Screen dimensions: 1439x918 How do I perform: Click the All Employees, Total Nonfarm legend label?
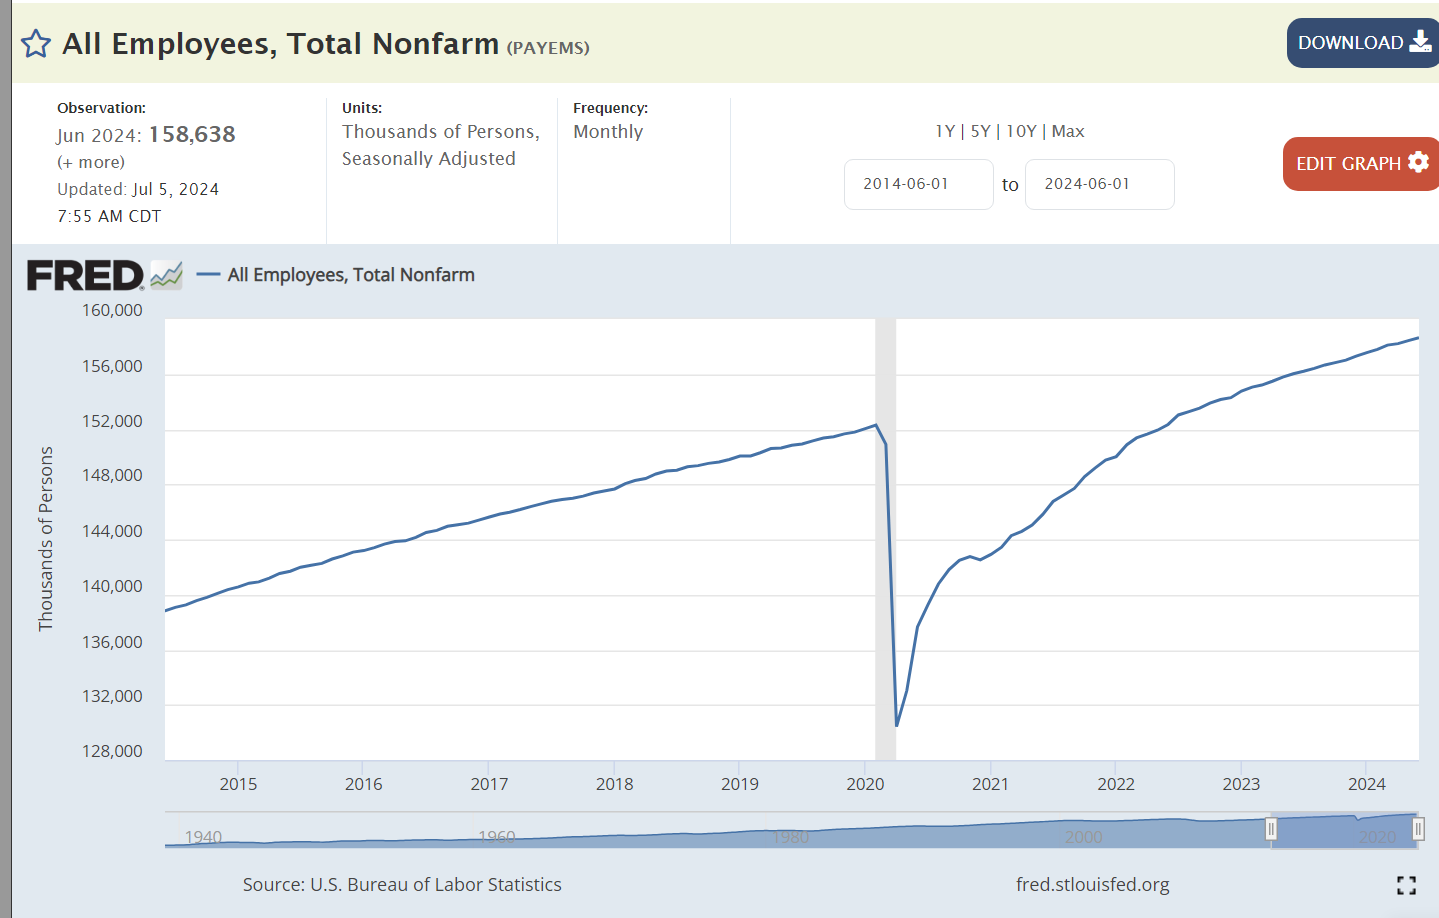(351, 275)
